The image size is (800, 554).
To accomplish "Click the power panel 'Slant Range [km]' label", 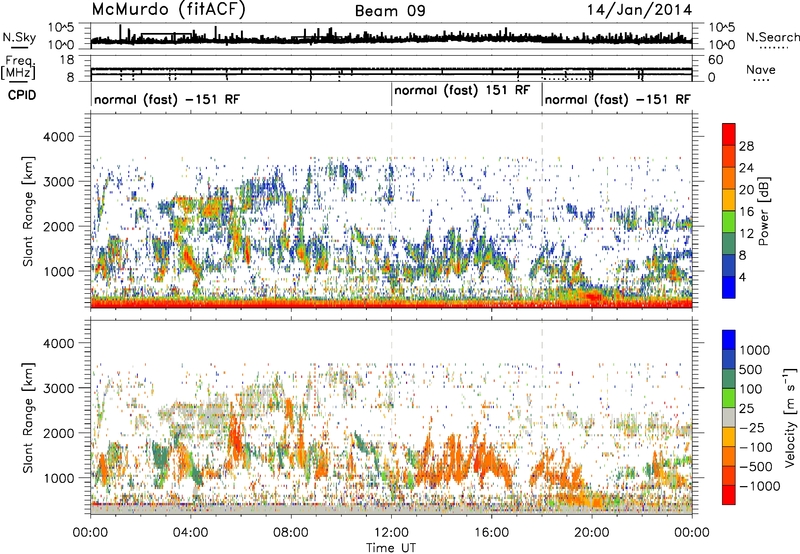I will (28, 211).
